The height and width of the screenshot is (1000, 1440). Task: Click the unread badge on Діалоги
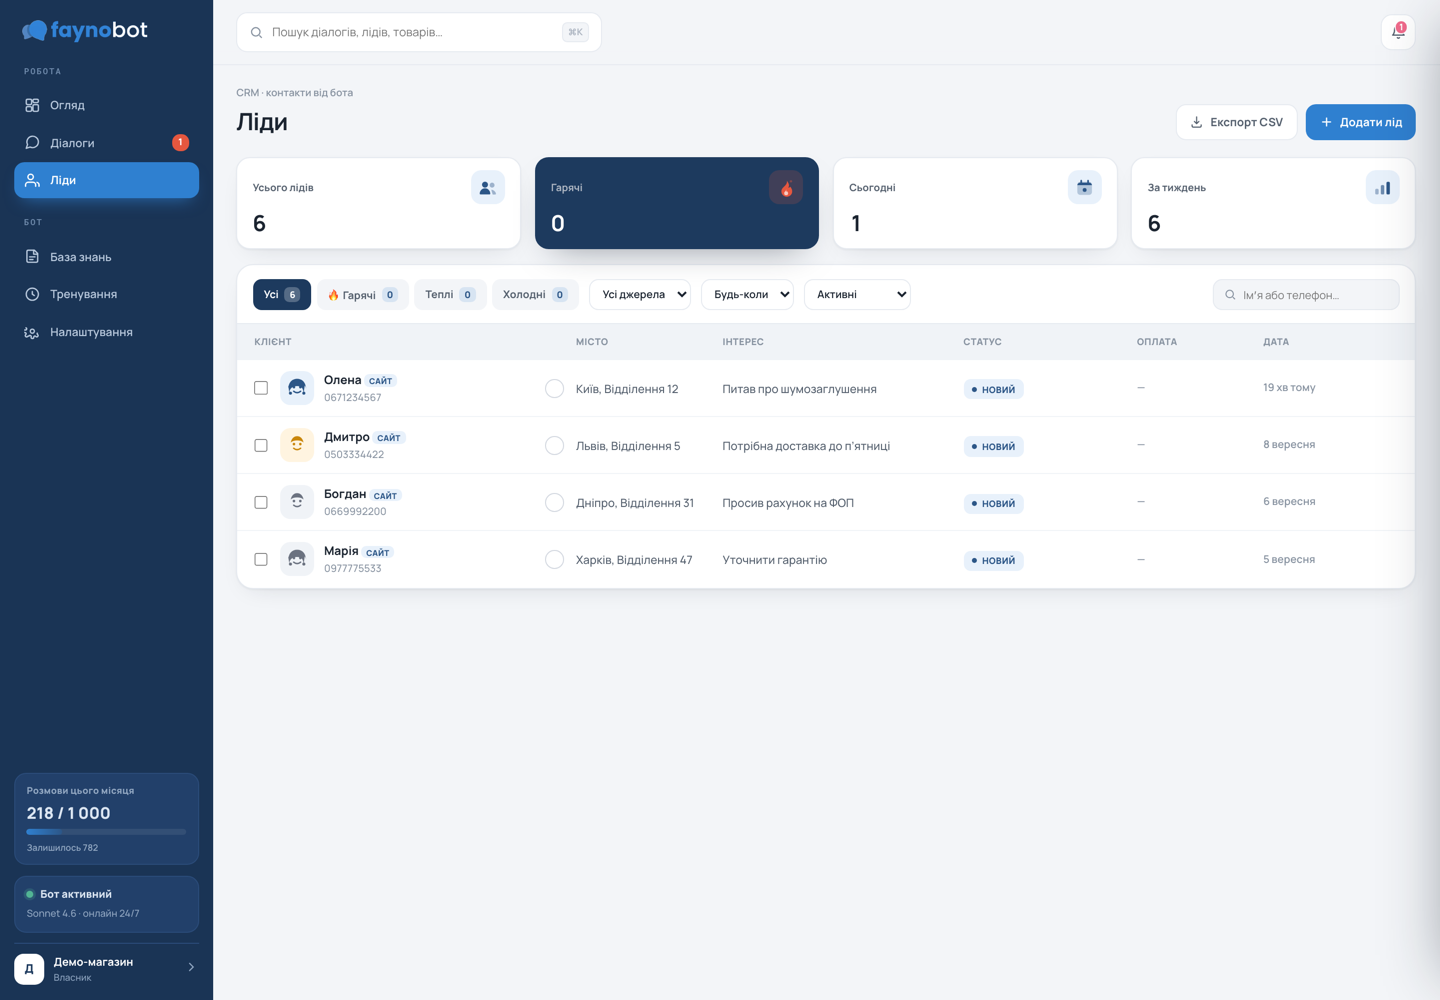(180, 143)
